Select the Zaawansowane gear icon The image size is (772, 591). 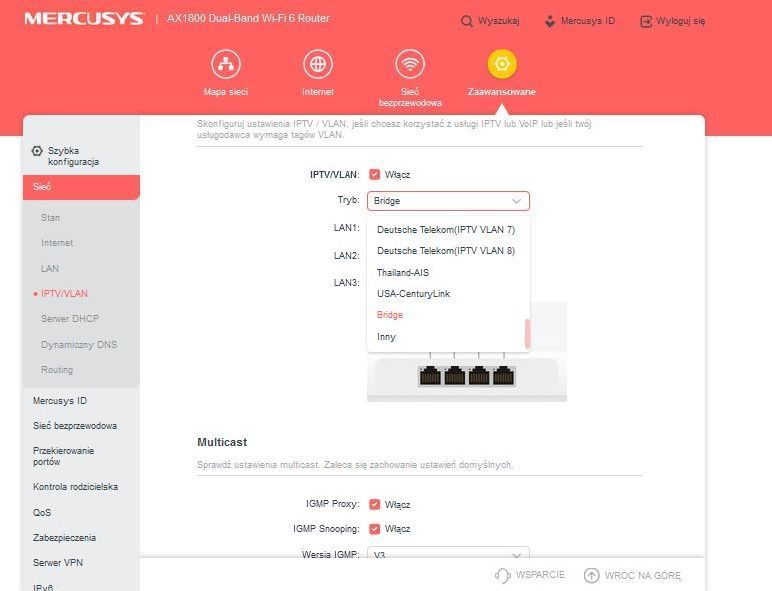pos(502,64)
